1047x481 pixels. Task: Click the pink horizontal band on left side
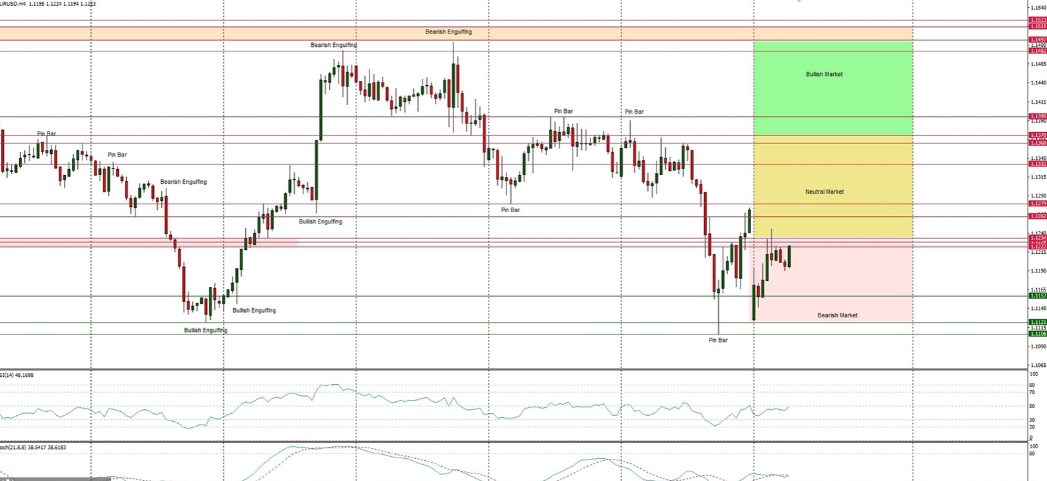pos(150,242)
